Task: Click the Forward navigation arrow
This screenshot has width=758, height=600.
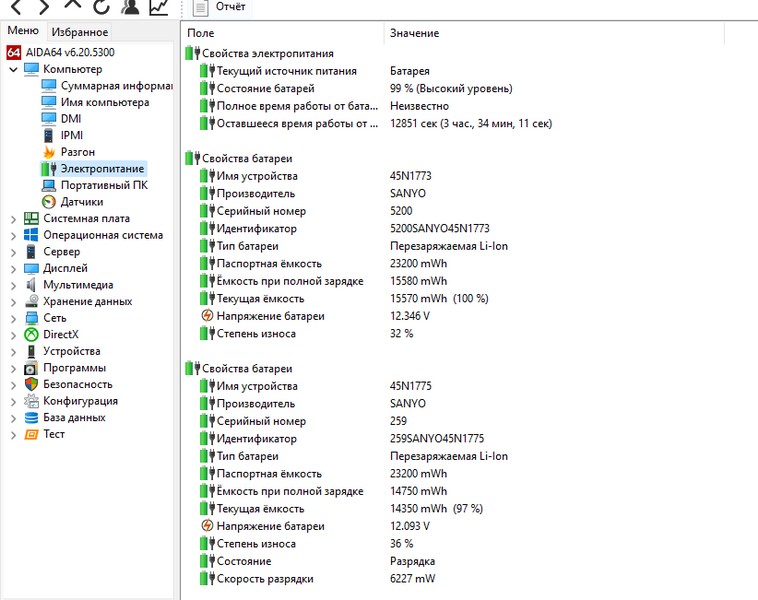Action: (43, 7)
